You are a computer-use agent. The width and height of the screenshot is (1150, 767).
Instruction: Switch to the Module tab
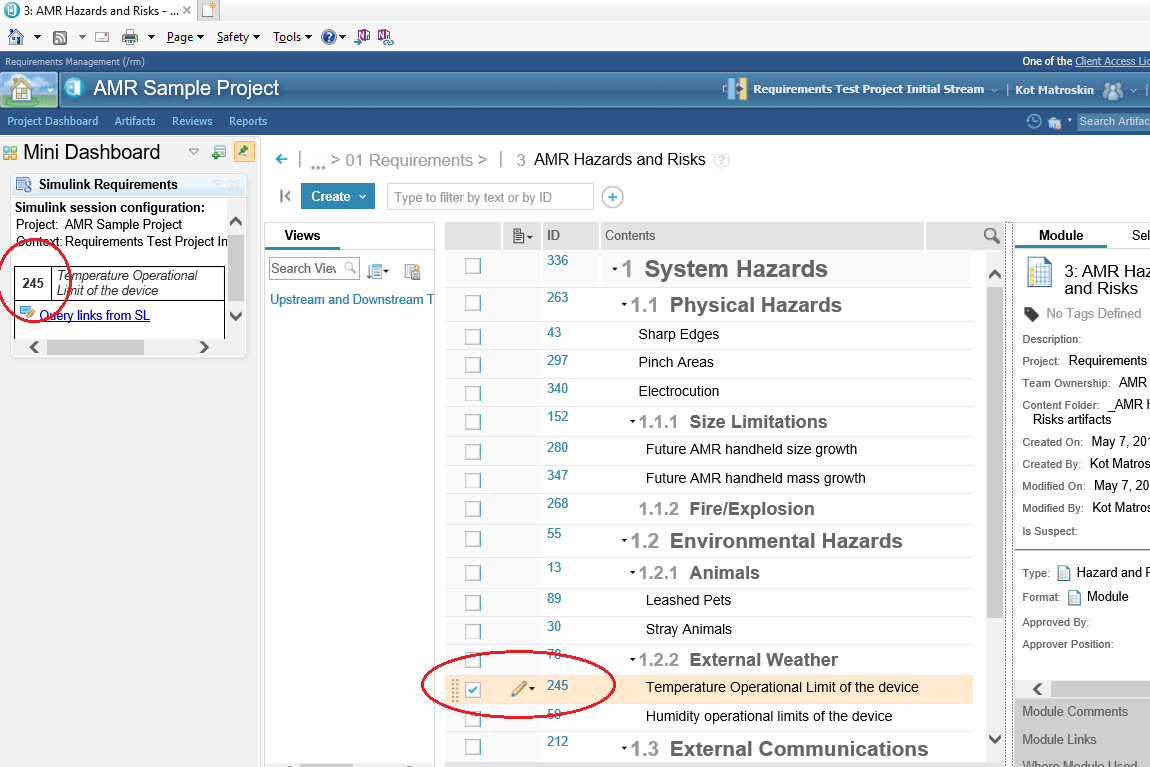point(1061,235)
